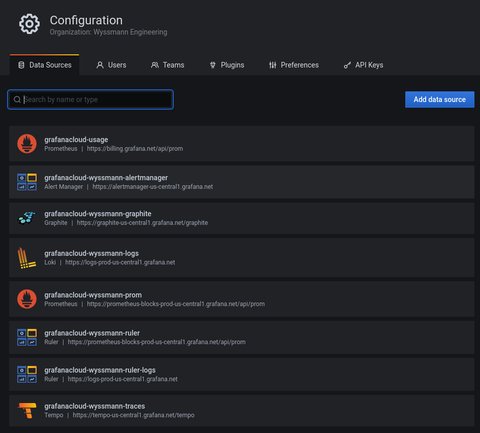Screen dimensions: 480x433
Task: Click the Organization: Wyssmann Engineering subtitle
Action: coord(108,32)
